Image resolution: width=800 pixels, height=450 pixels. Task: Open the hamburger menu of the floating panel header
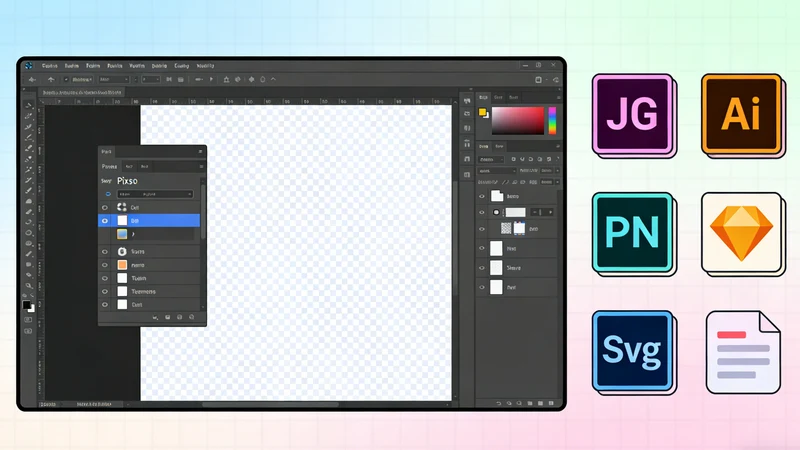pyautogui.click(x=200, y=152)
